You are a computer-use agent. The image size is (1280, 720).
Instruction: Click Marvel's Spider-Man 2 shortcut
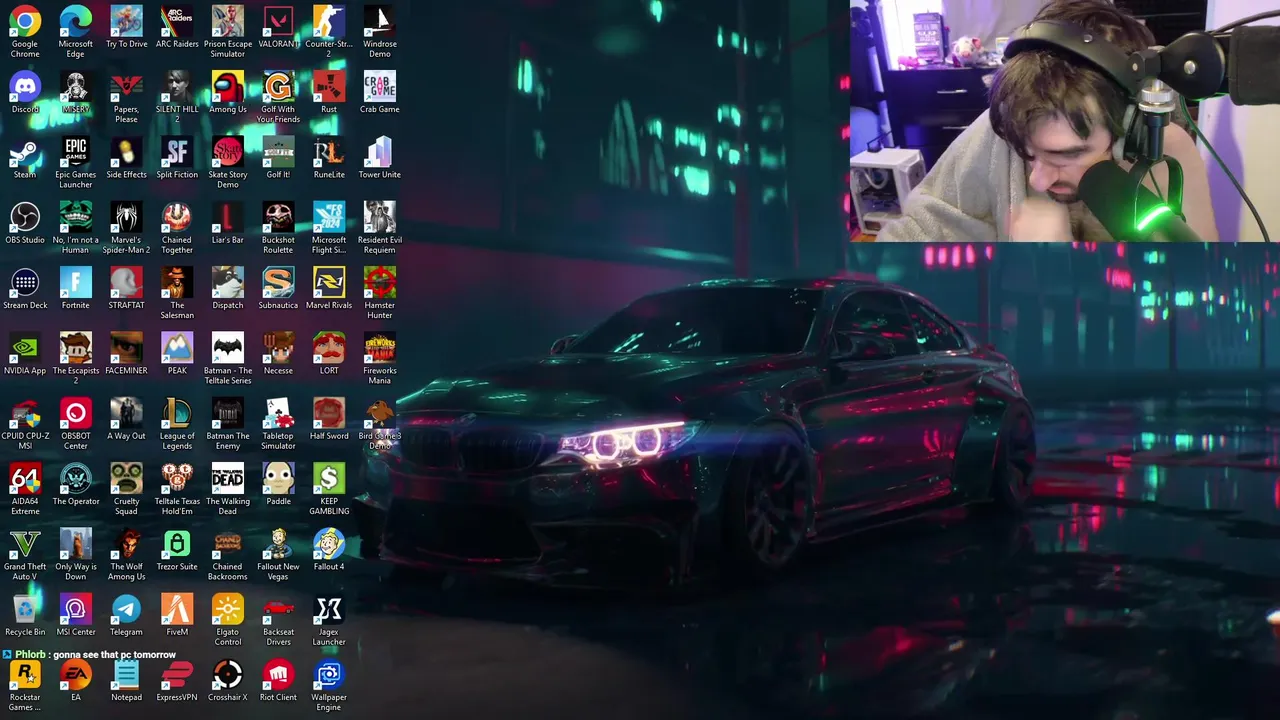(x=126, y=217)
